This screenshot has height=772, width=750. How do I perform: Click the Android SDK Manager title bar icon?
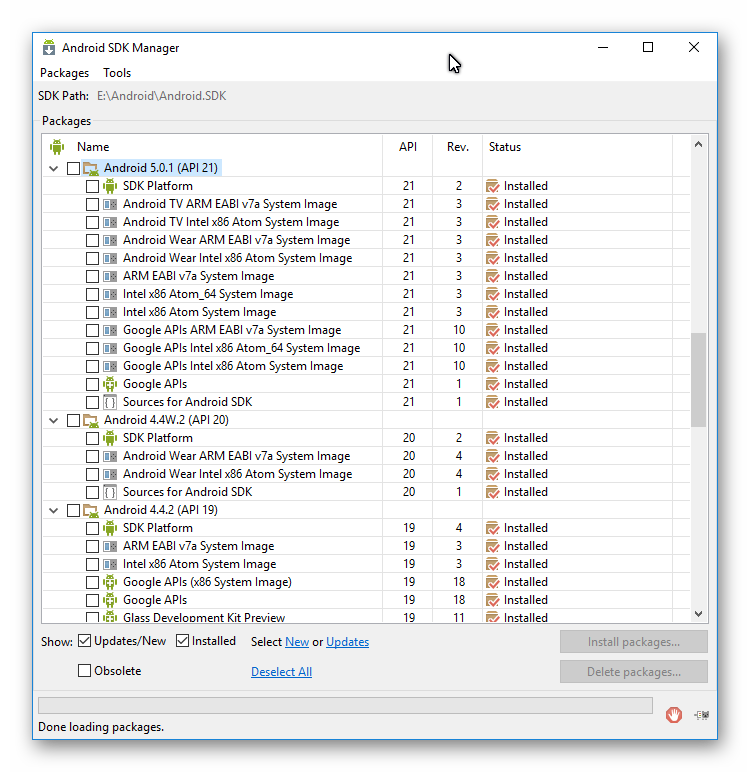point(49,48)
